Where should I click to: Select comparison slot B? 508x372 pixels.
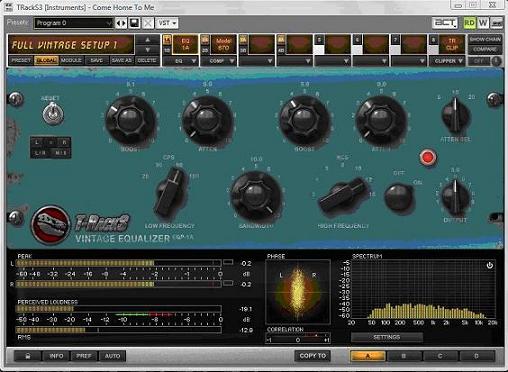click(x=404, y=356)
